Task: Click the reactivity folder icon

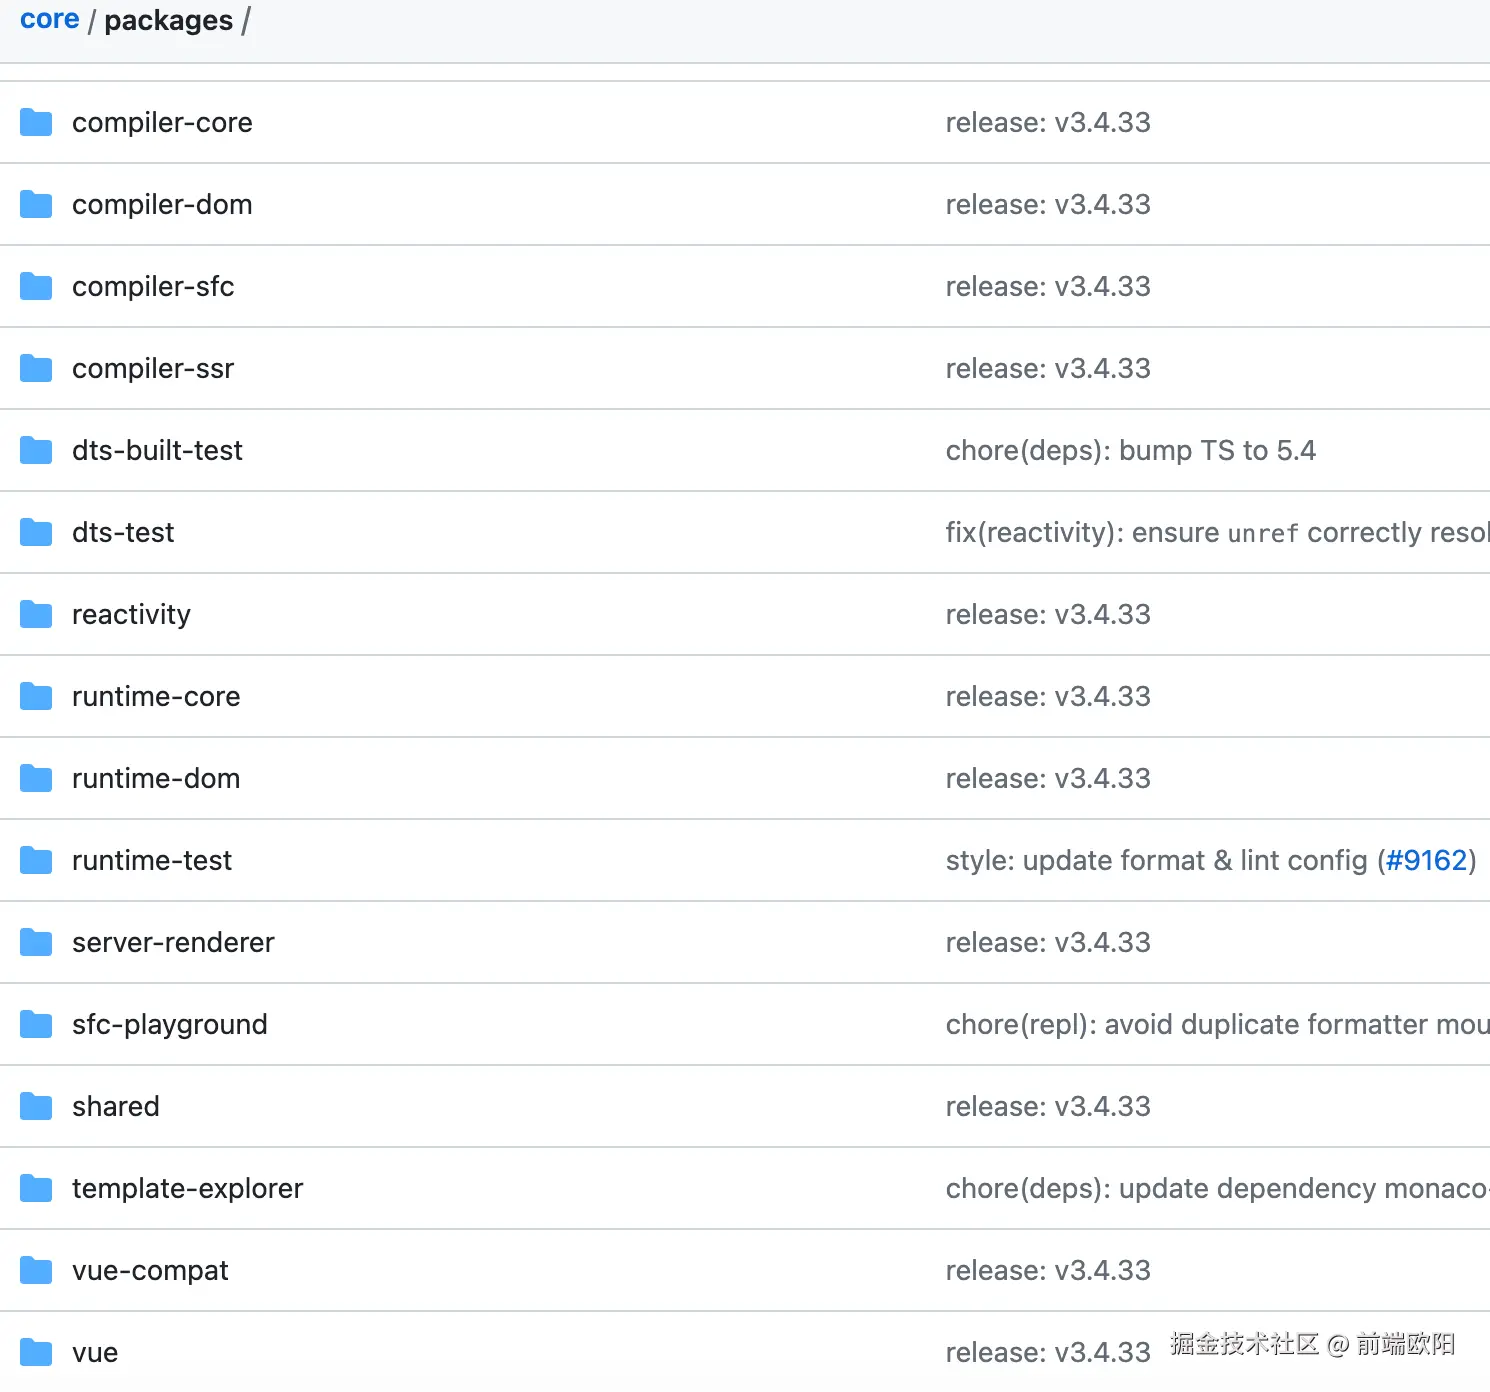Action: pos(36,615)
